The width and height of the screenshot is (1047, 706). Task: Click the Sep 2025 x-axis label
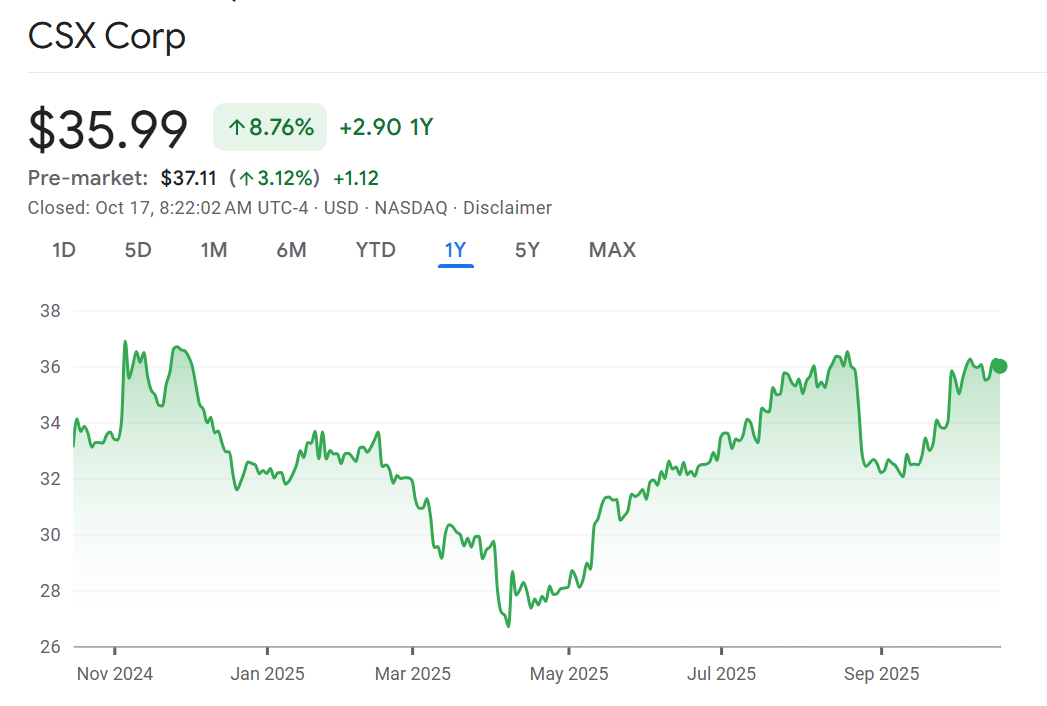tap(881, 674)
